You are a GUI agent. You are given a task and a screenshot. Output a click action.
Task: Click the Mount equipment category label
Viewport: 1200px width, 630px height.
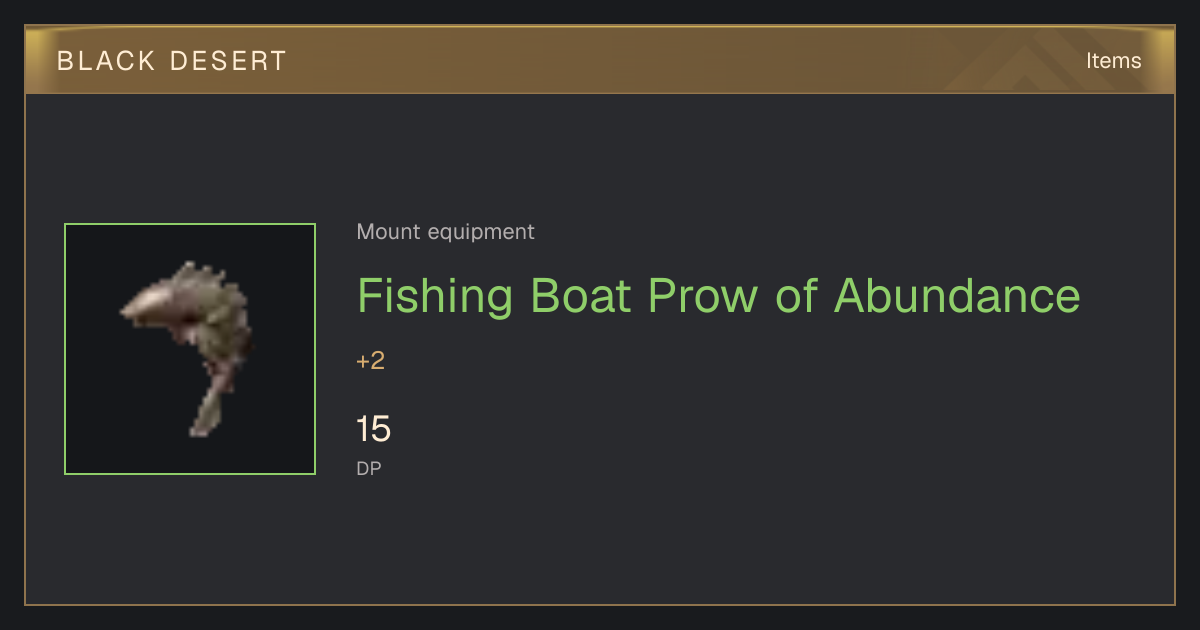445,232
